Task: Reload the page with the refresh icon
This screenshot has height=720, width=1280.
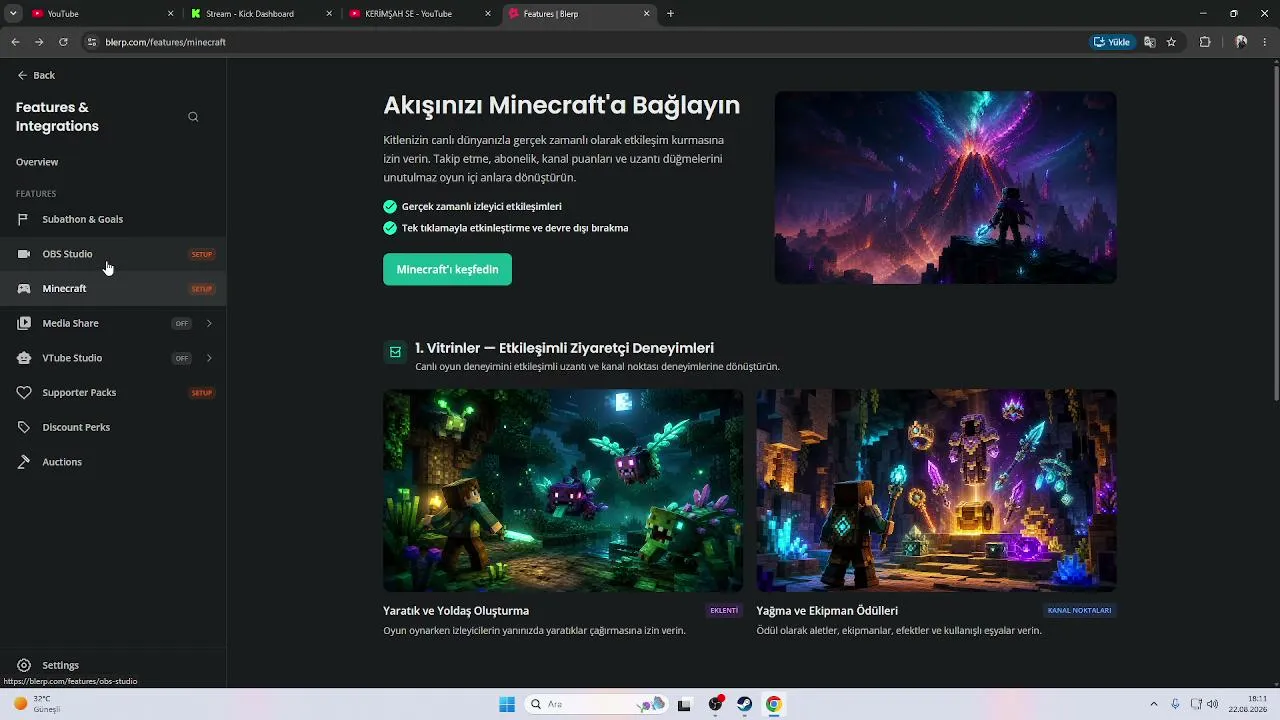Action: click(x=63, y=42)
